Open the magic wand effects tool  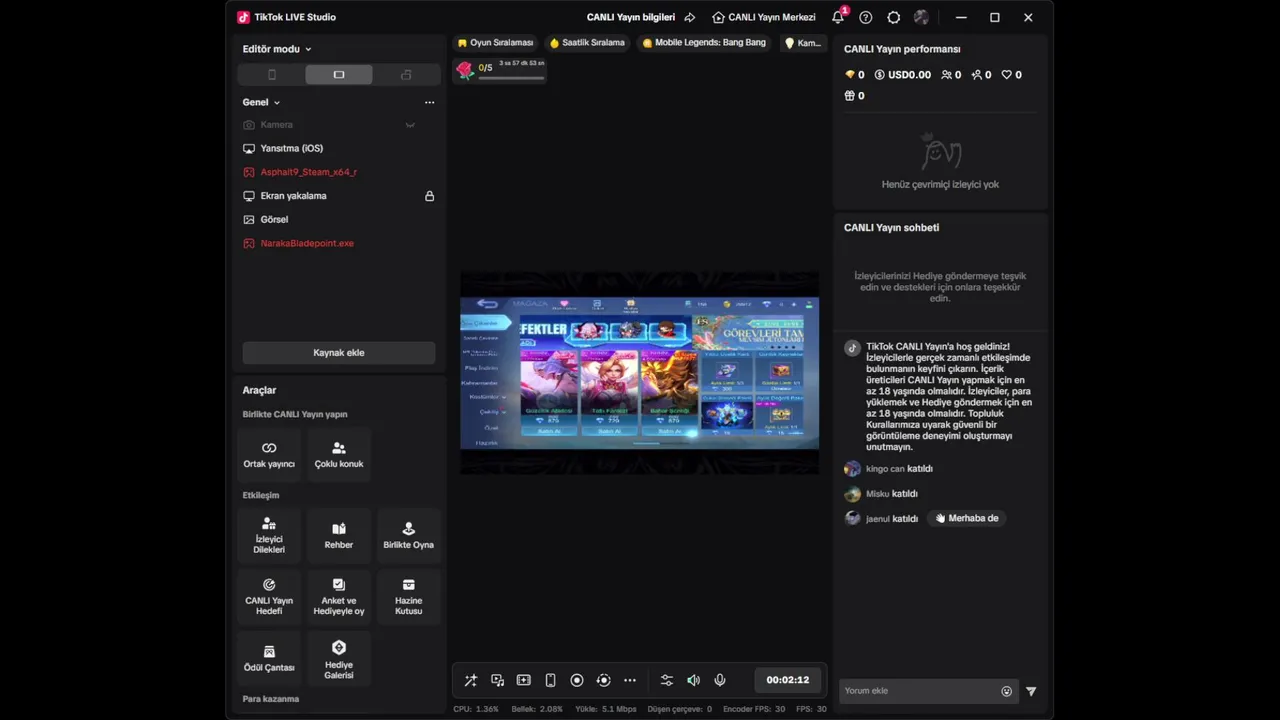[471, 680]
